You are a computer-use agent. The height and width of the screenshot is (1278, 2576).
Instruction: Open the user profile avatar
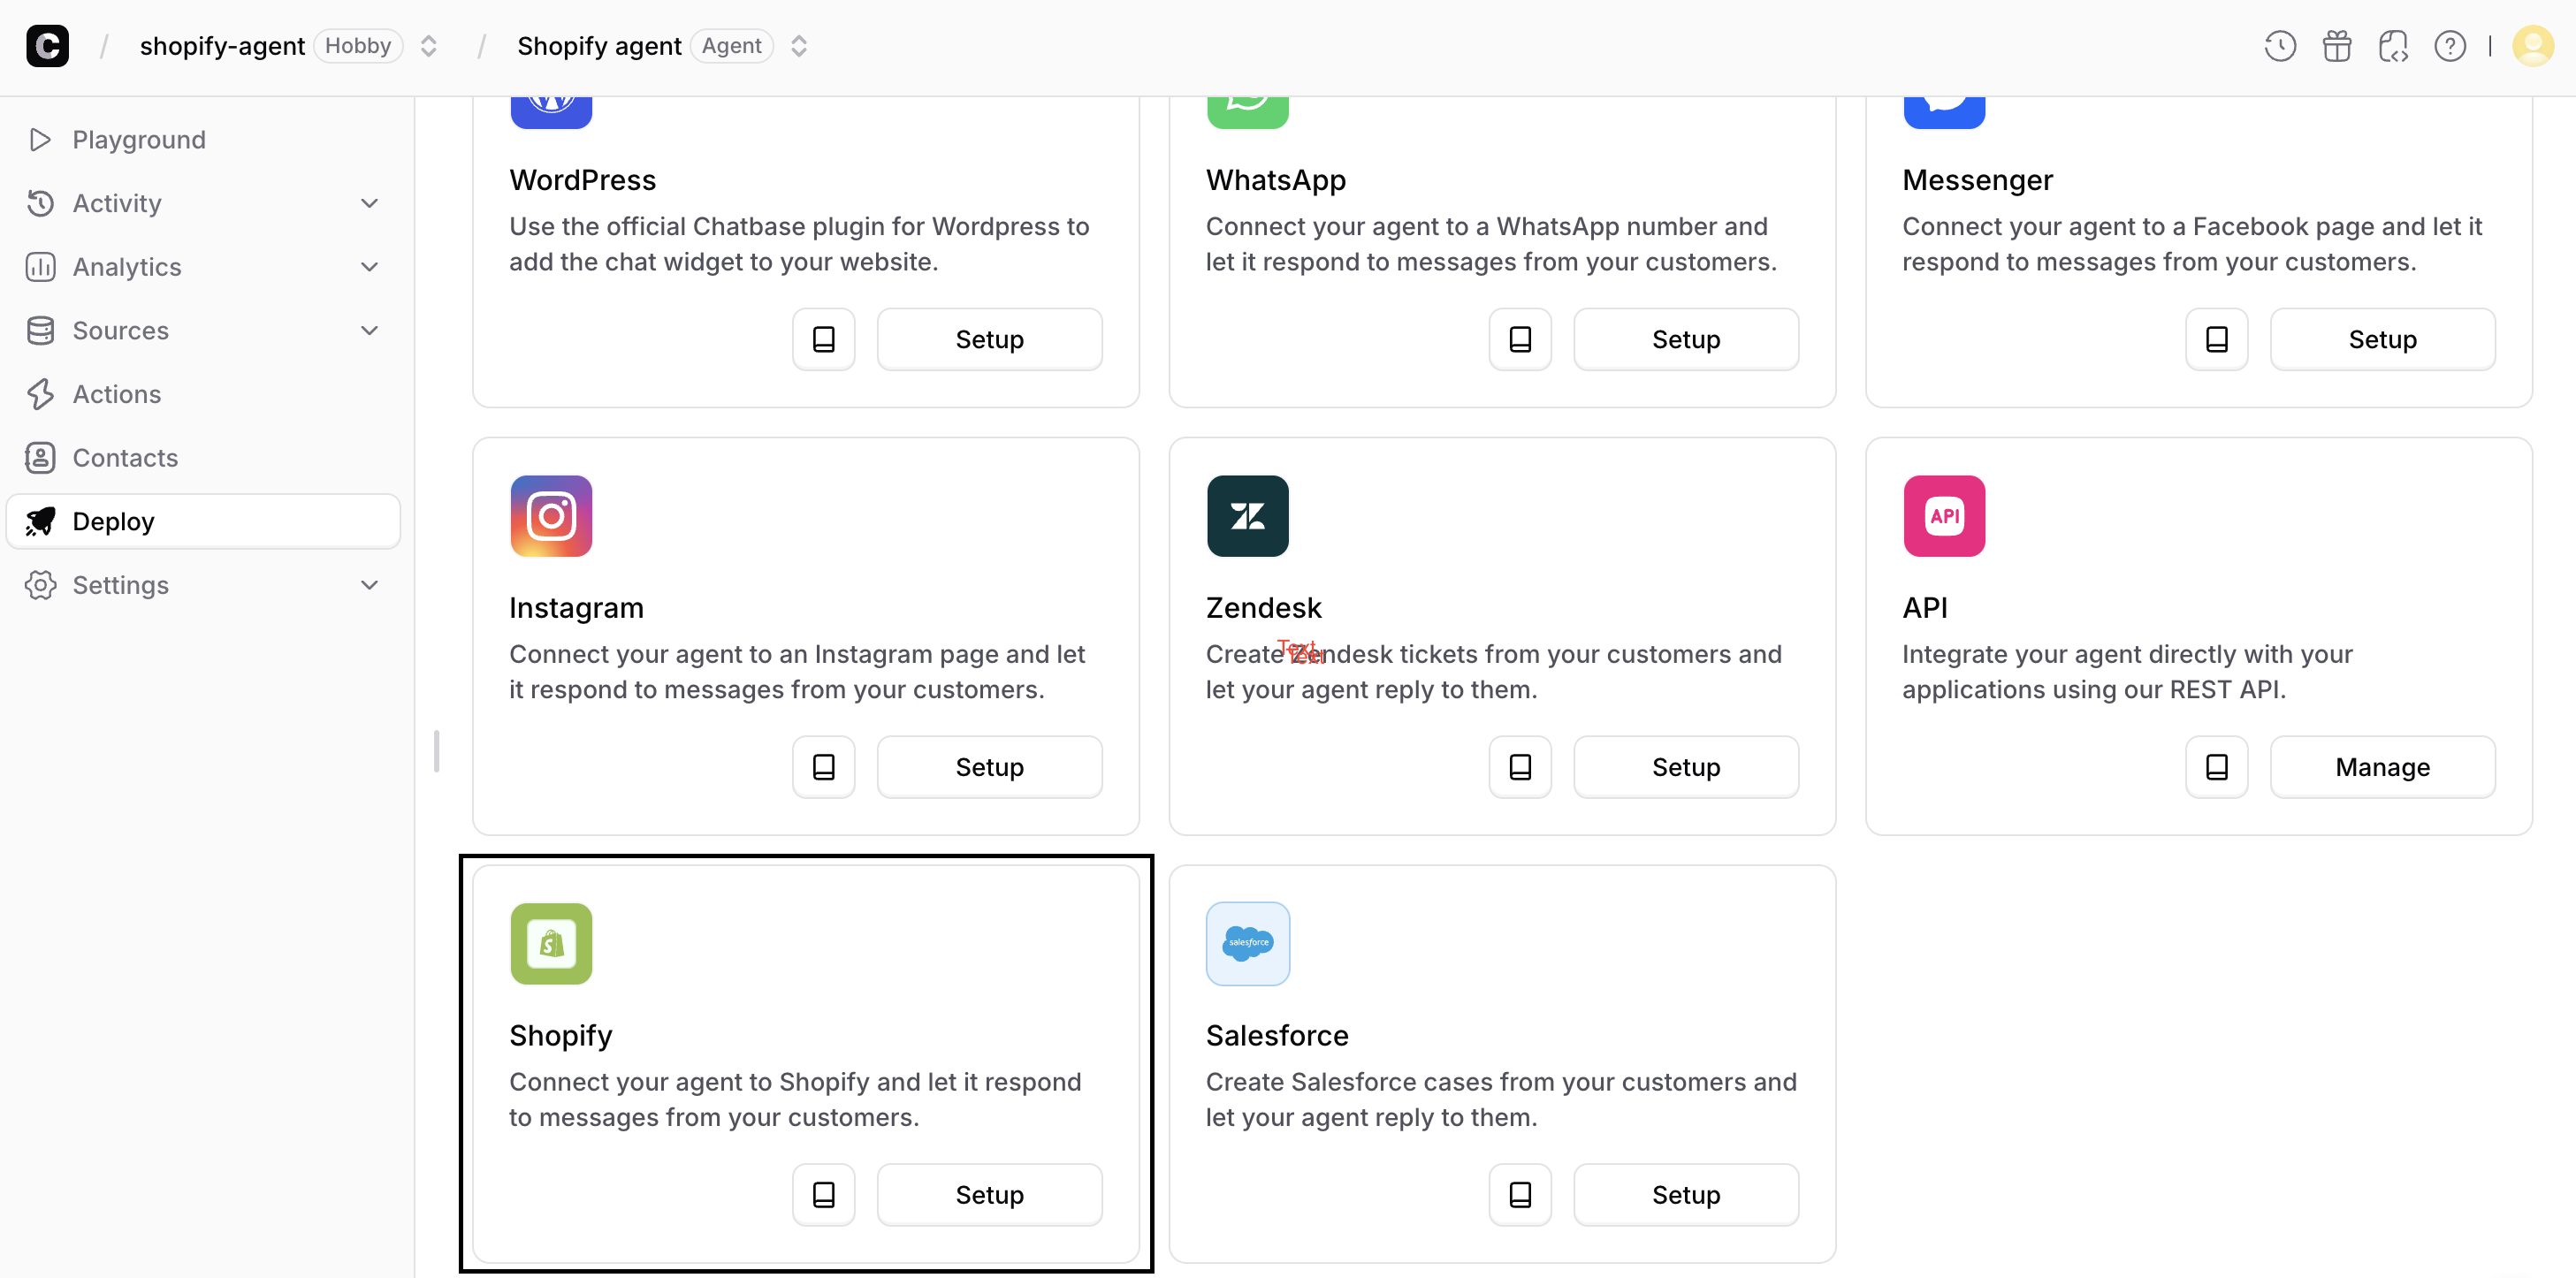(x=2532, y=46)
